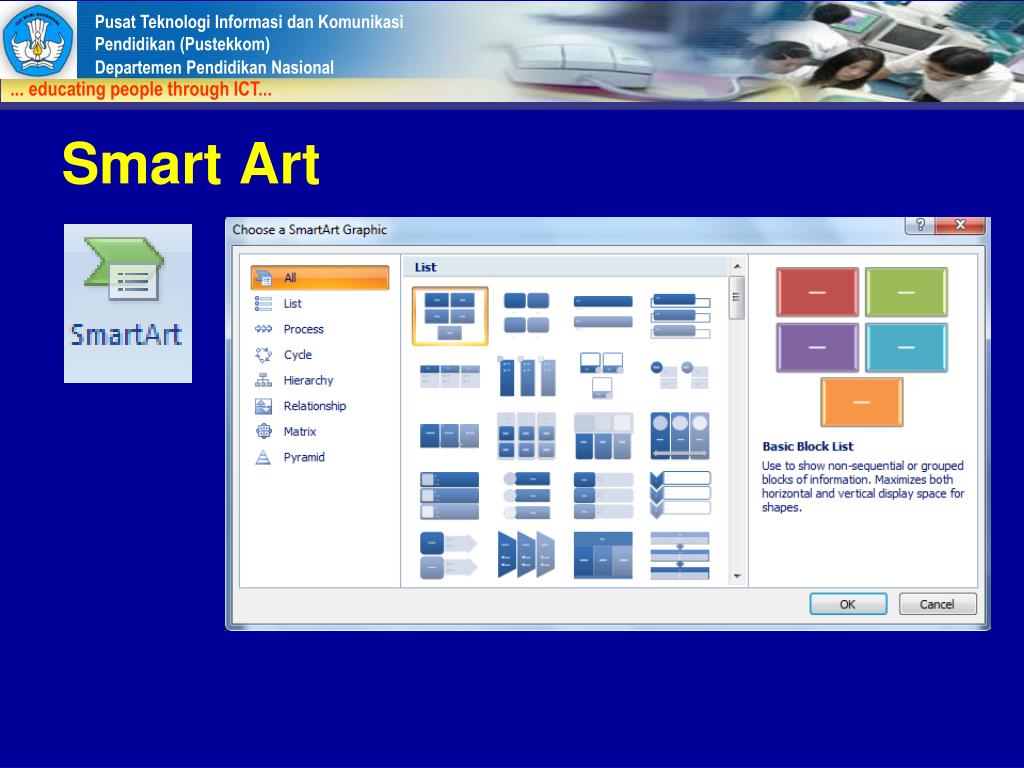Click the Pustekkom logo emblem in the header
Viewport: 1024px width, 768px height.
pyautogui.click(x=38, y=40)
